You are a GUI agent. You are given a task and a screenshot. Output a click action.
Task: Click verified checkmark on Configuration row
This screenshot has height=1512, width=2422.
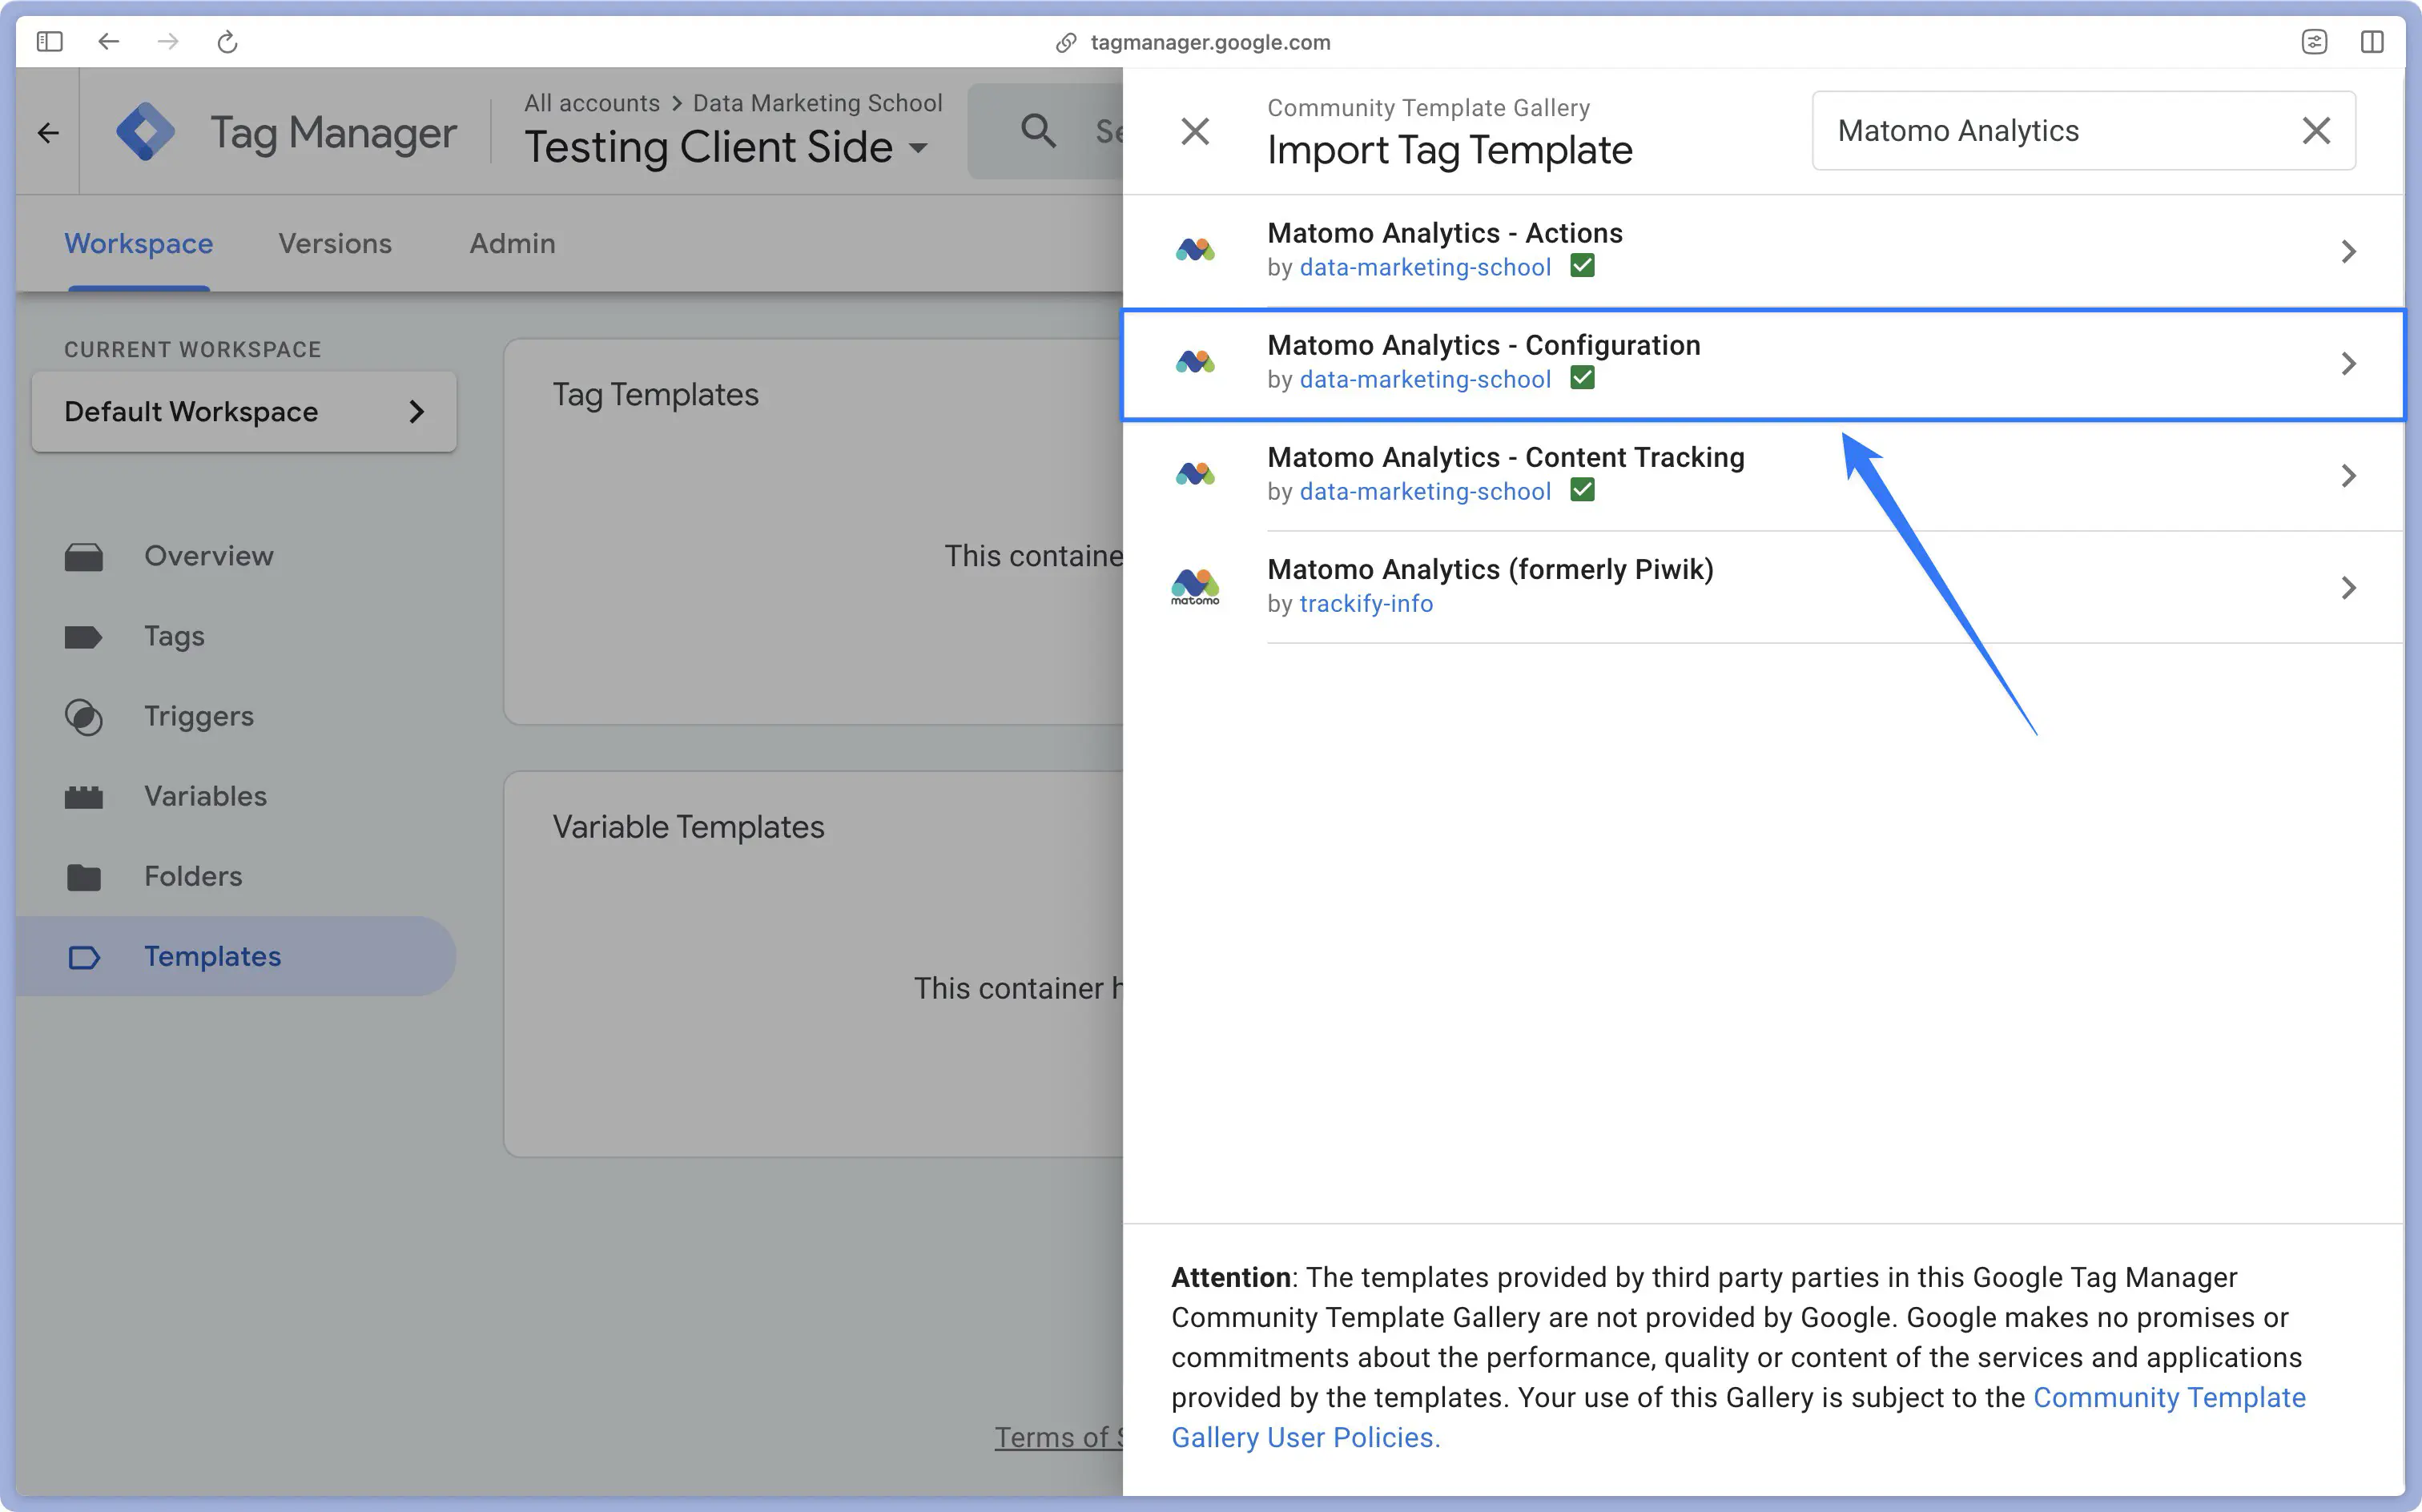(x=1582, y=378)
